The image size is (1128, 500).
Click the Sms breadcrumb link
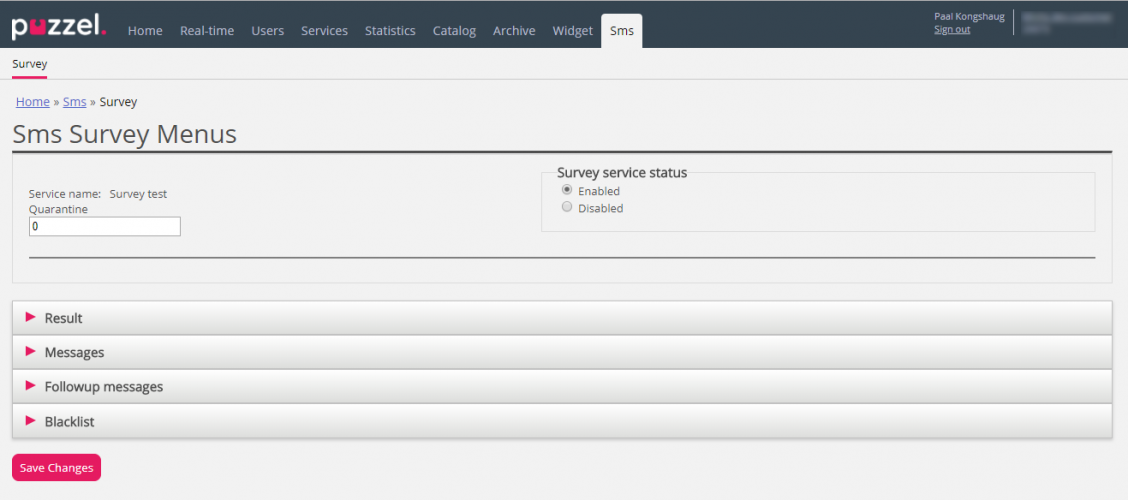click(74, 102)
